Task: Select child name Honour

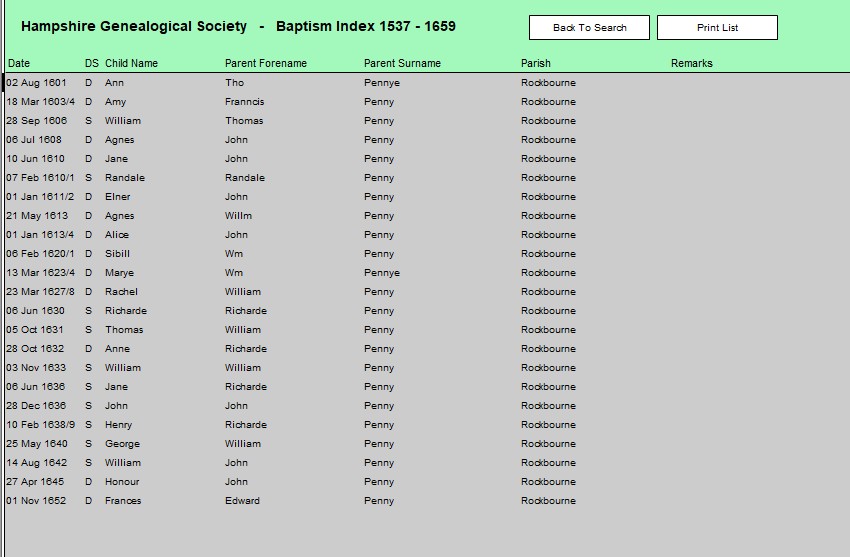Action: (x=121, y=482)
